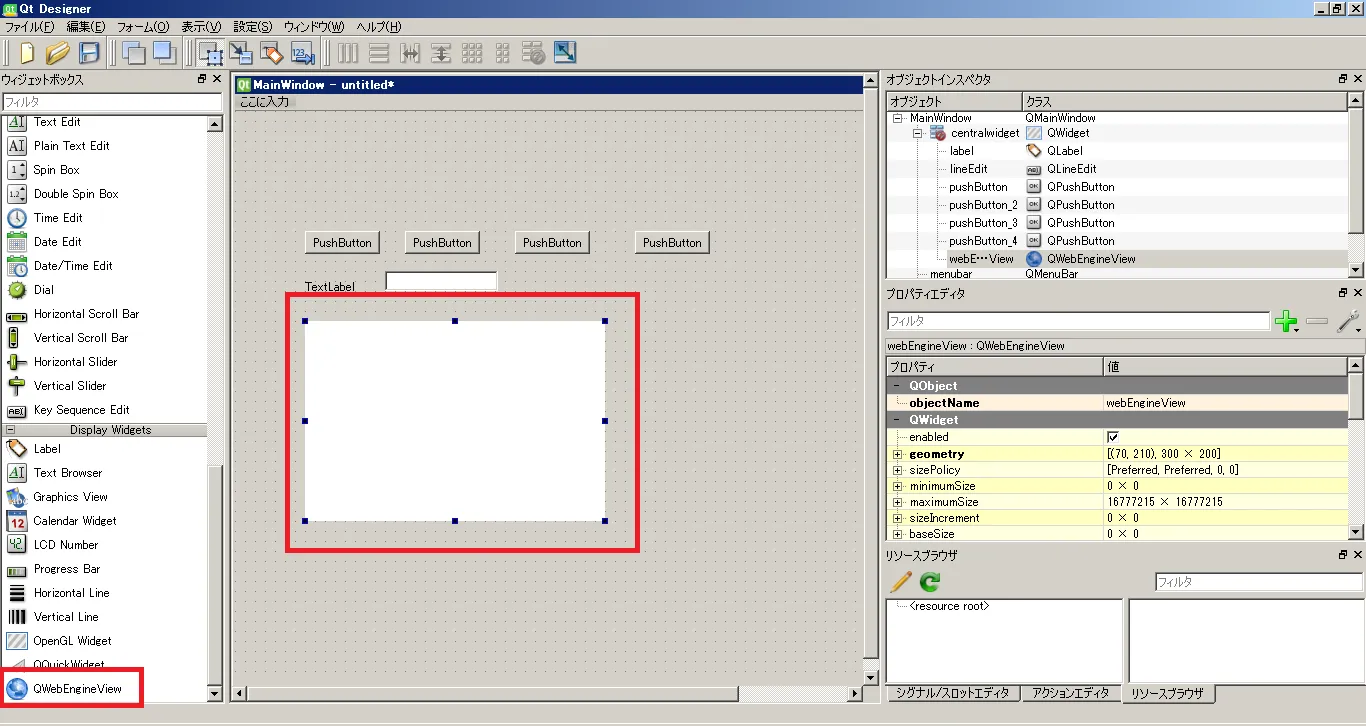The image size is (1366, 726).
Task: Expand the sizePolicy property row
Action: 897,470
